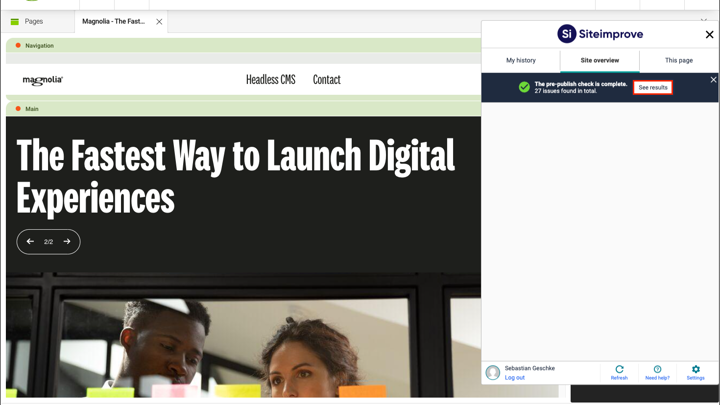
Task: Dismiss the pre-publish check notification
Action: point(713,79)
